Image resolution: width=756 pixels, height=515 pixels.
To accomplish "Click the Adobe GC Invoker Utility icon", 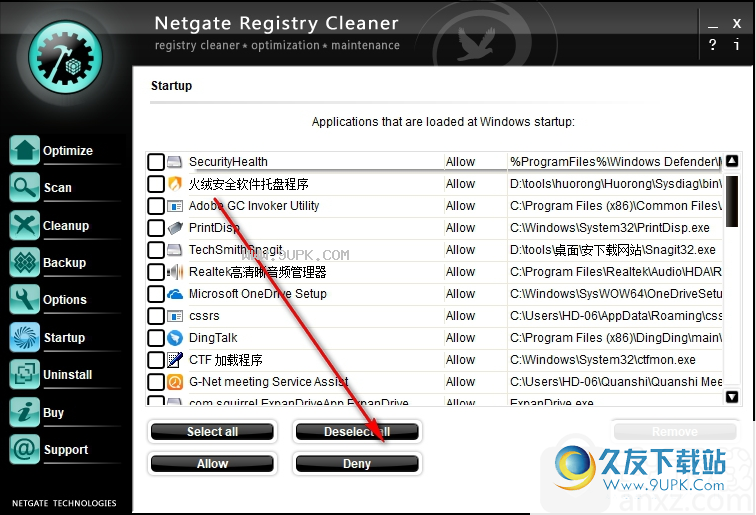I will (x=175, y=206).
